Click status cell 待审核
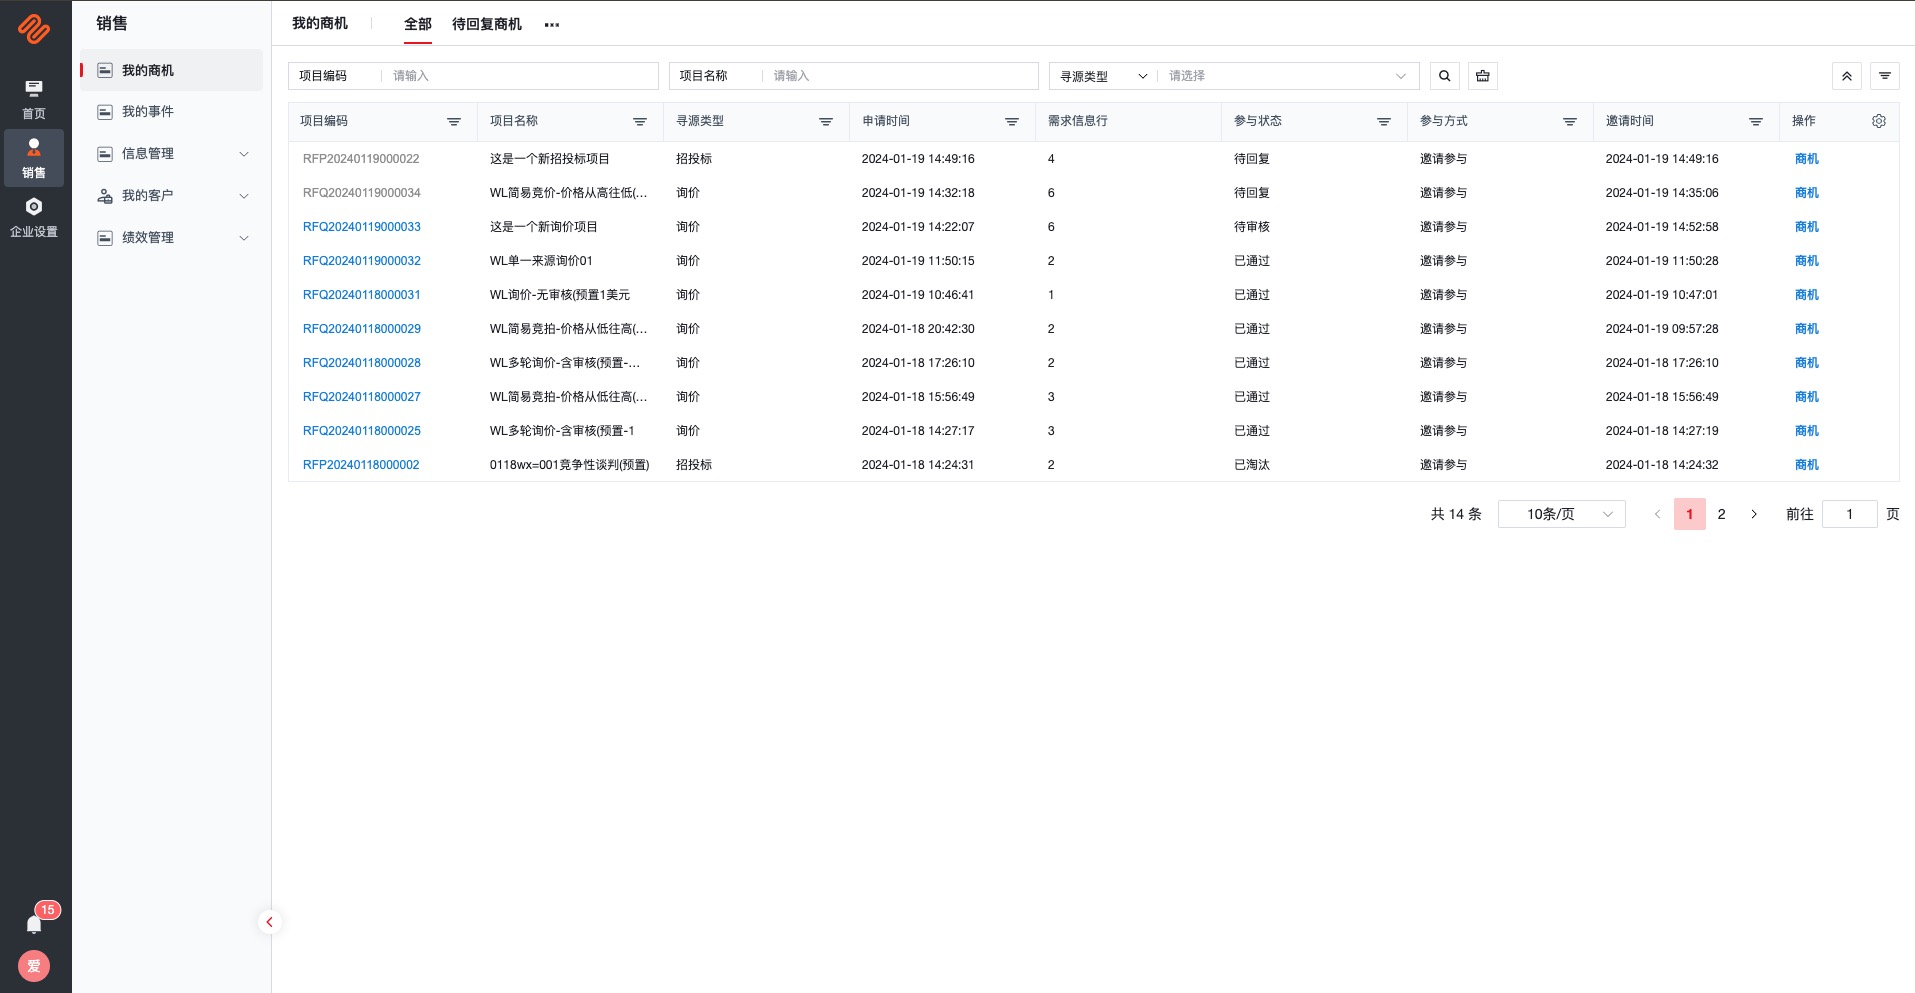Screen dimensions: 1915x993 click(x=1252, y=227)
